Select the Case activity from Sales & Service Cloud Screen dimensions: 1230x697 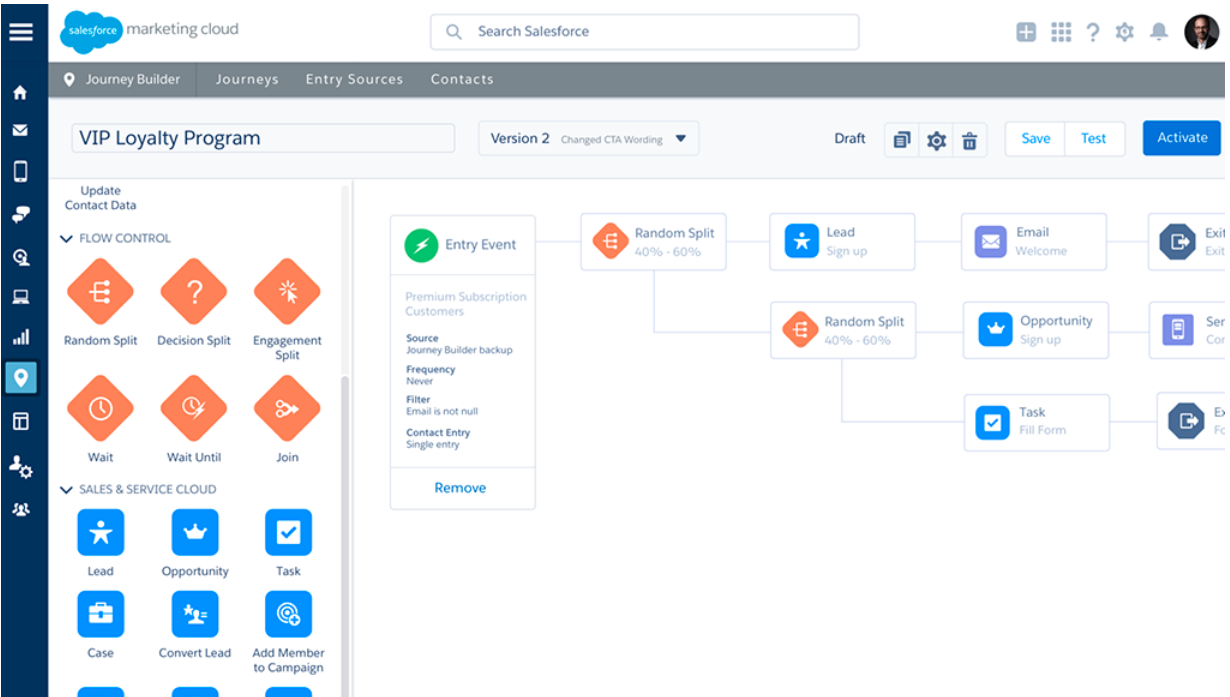(100, 613)
